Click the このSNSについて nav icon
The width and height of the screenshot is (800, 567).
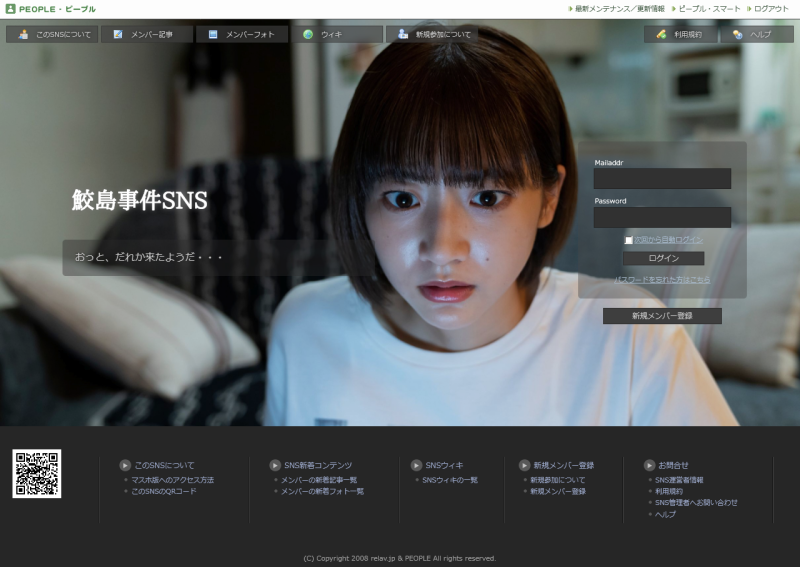click(23, 34)
